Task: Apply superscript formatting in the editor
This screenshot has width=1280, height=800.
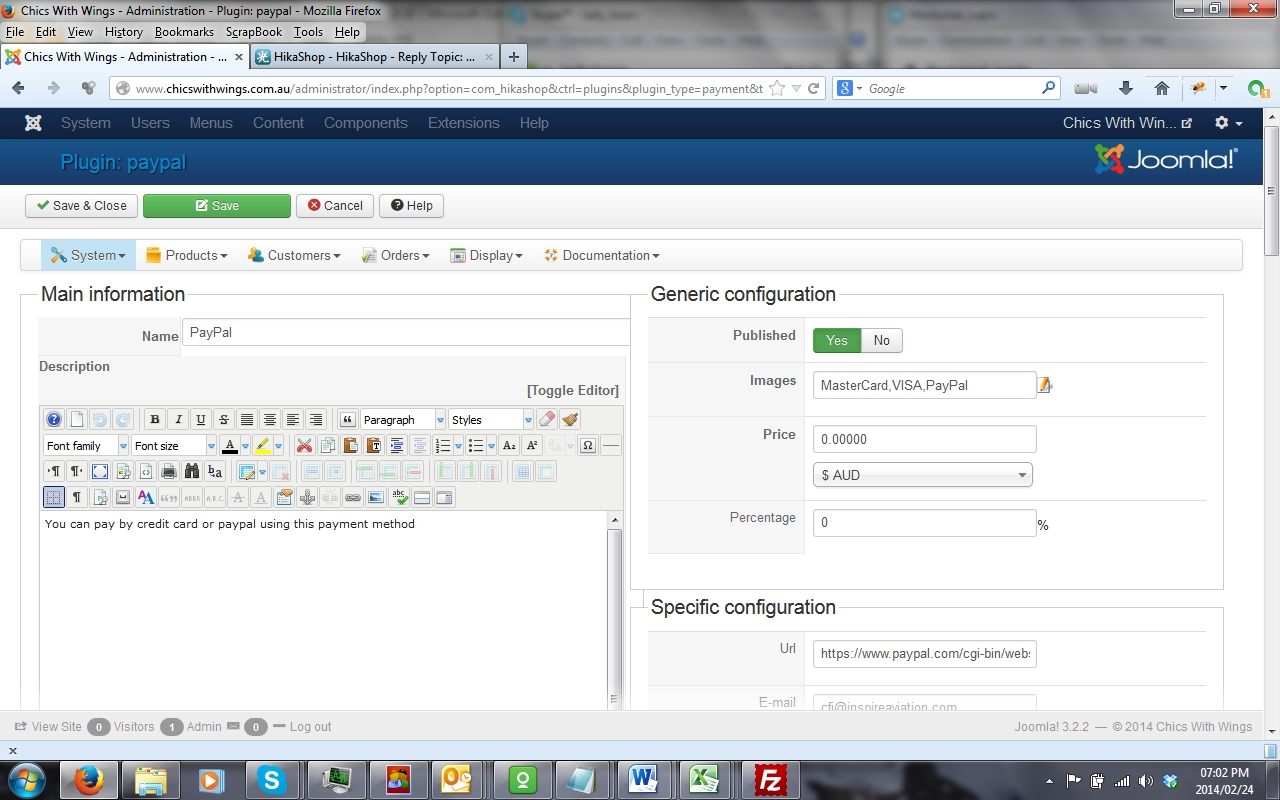Action: coord(532,446)
